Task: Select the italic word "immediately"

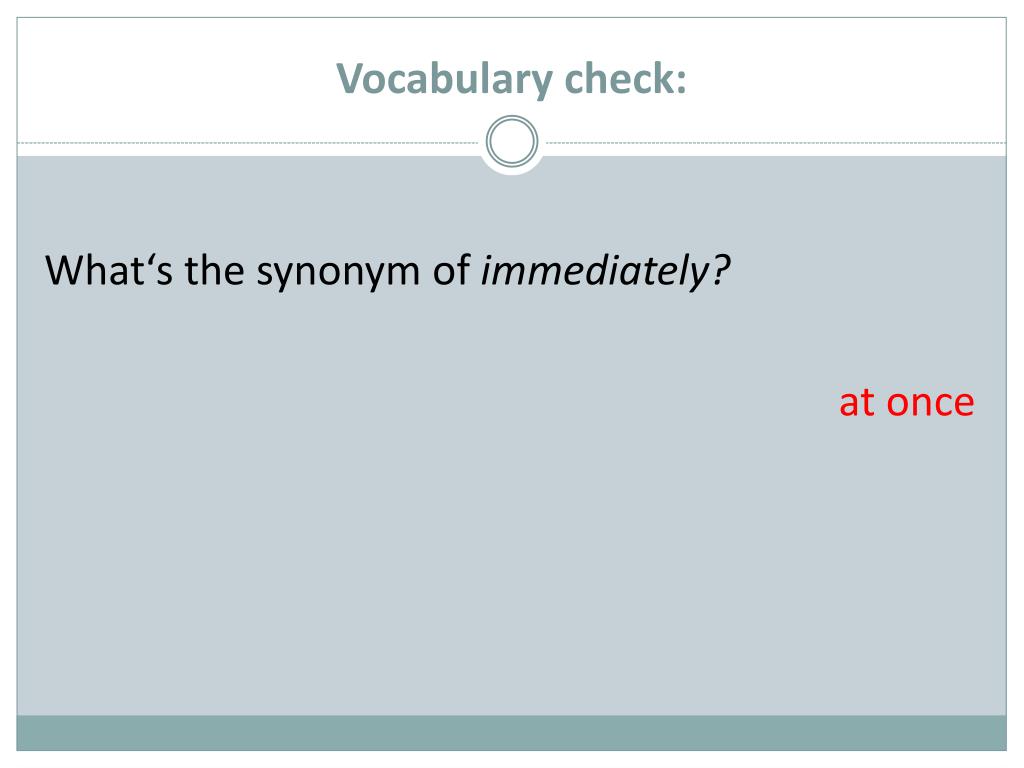Action: (595, 270)
